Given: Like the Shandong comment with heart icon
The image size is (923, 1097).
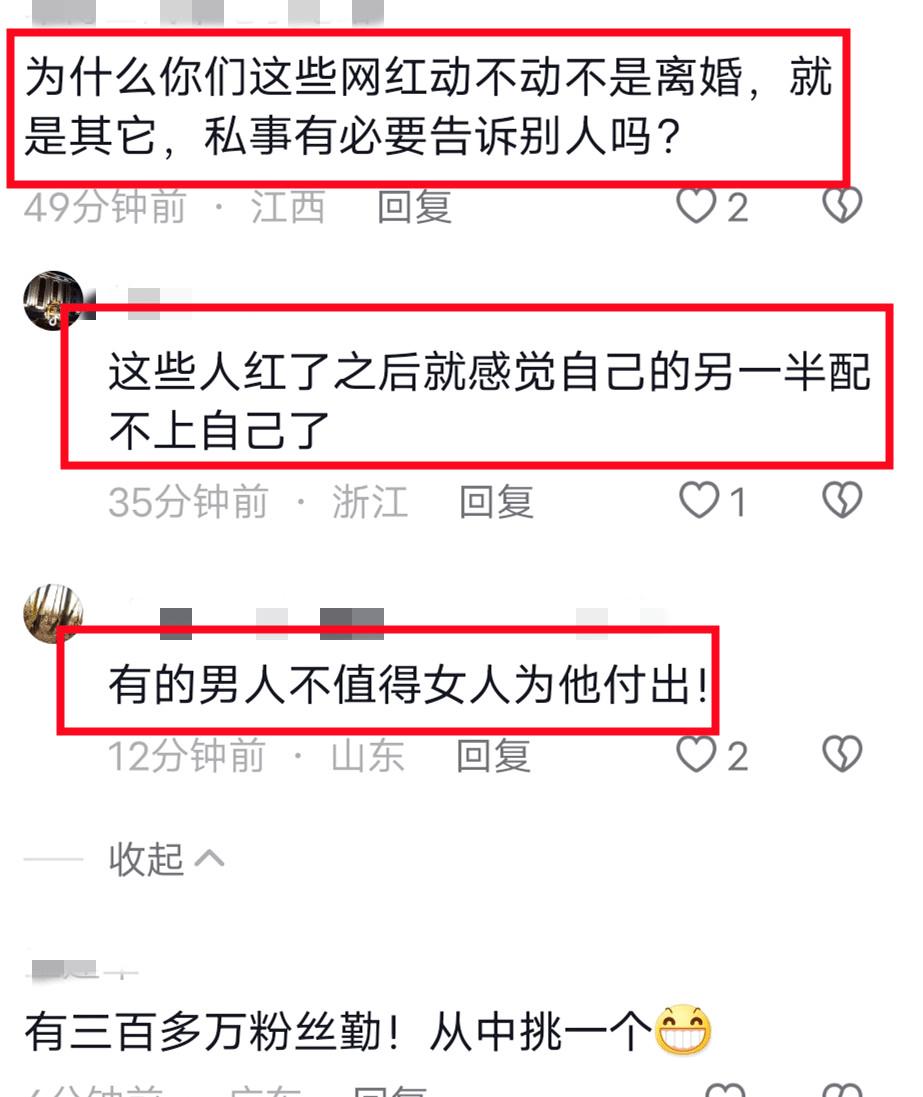Looking at the screenshot, I should click(x=696, y=754).
